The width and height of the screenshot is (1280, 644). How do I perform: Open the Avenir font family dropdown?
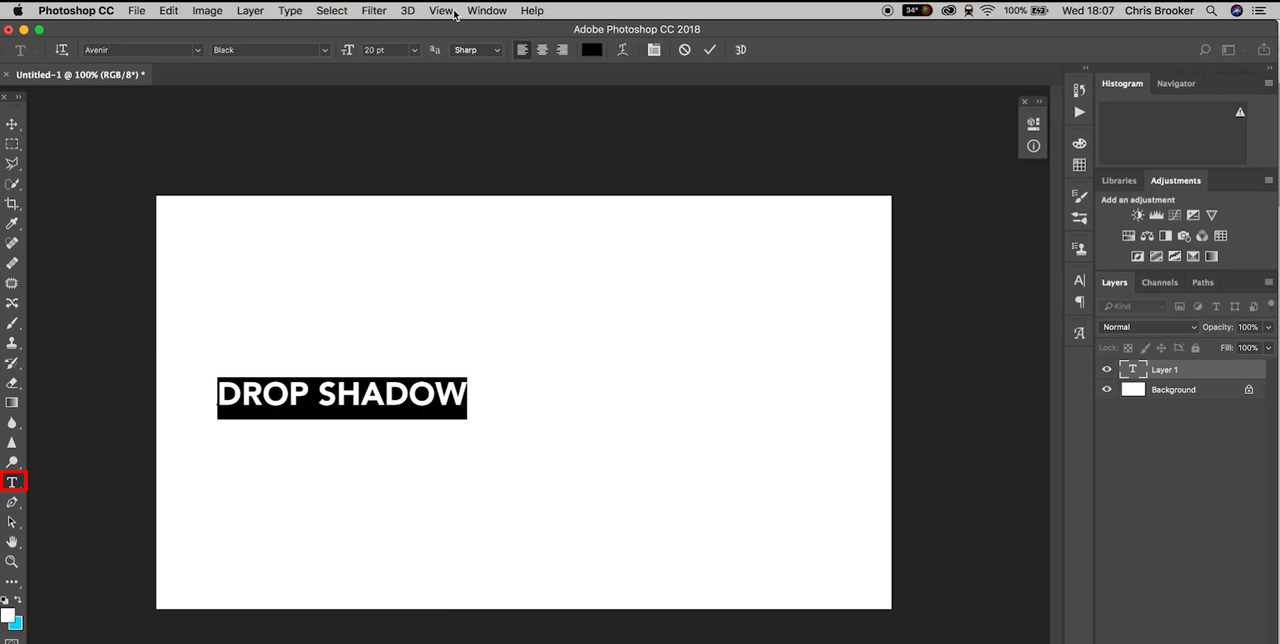pos(142,50)
